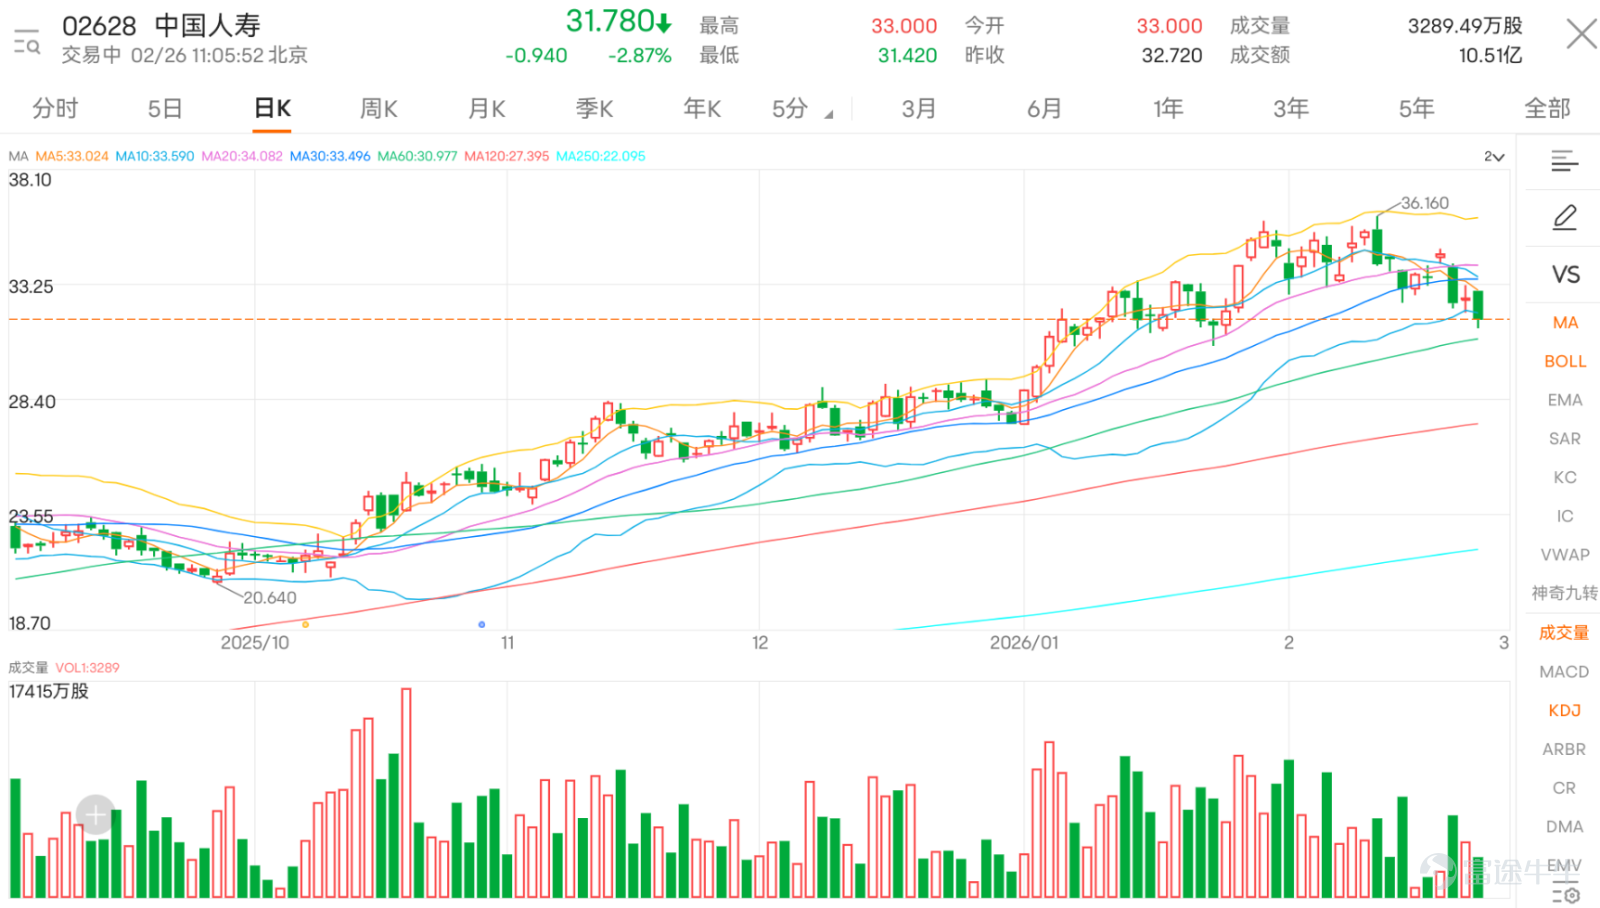Select the pencil drawing tool
Screen dimensions: 1600x908
point(1565,217)
